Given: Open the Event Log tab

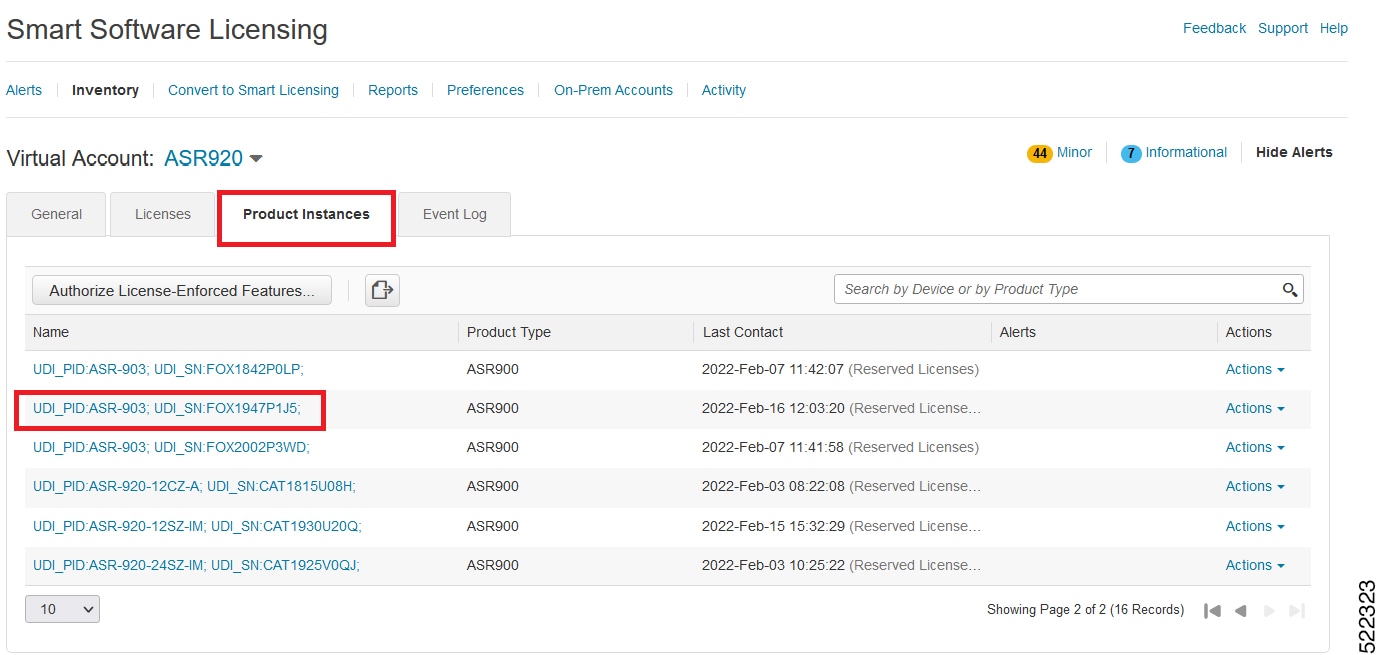Looking at the screenshot, I should click(455, 214).
